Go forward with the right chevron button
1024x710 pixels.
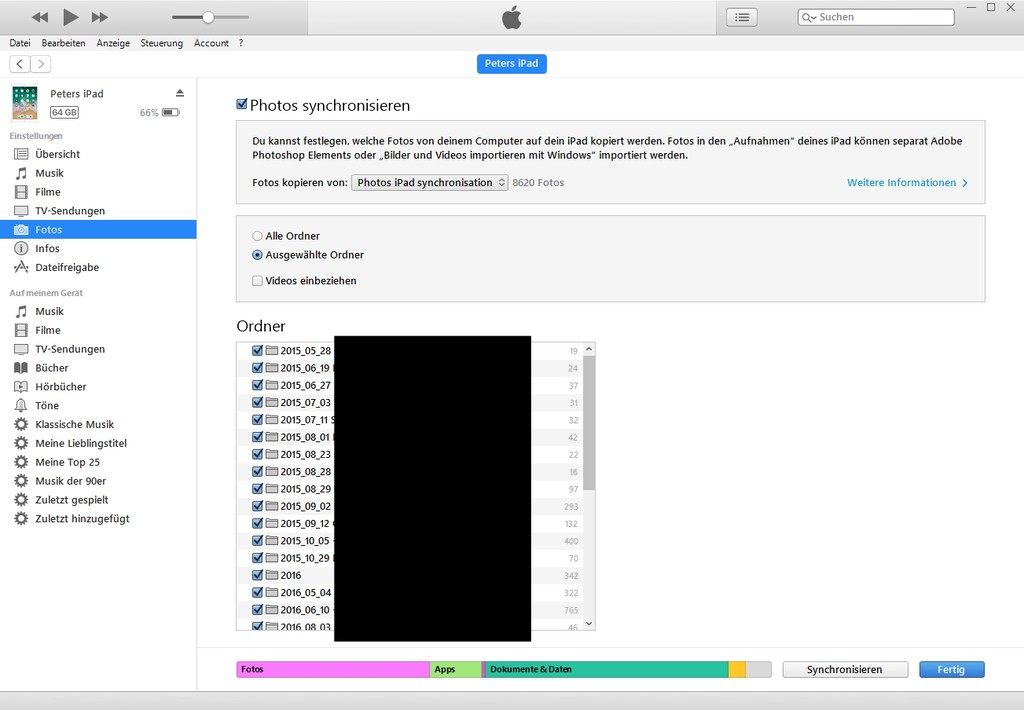pyautogui.click(x=40, y=64)
